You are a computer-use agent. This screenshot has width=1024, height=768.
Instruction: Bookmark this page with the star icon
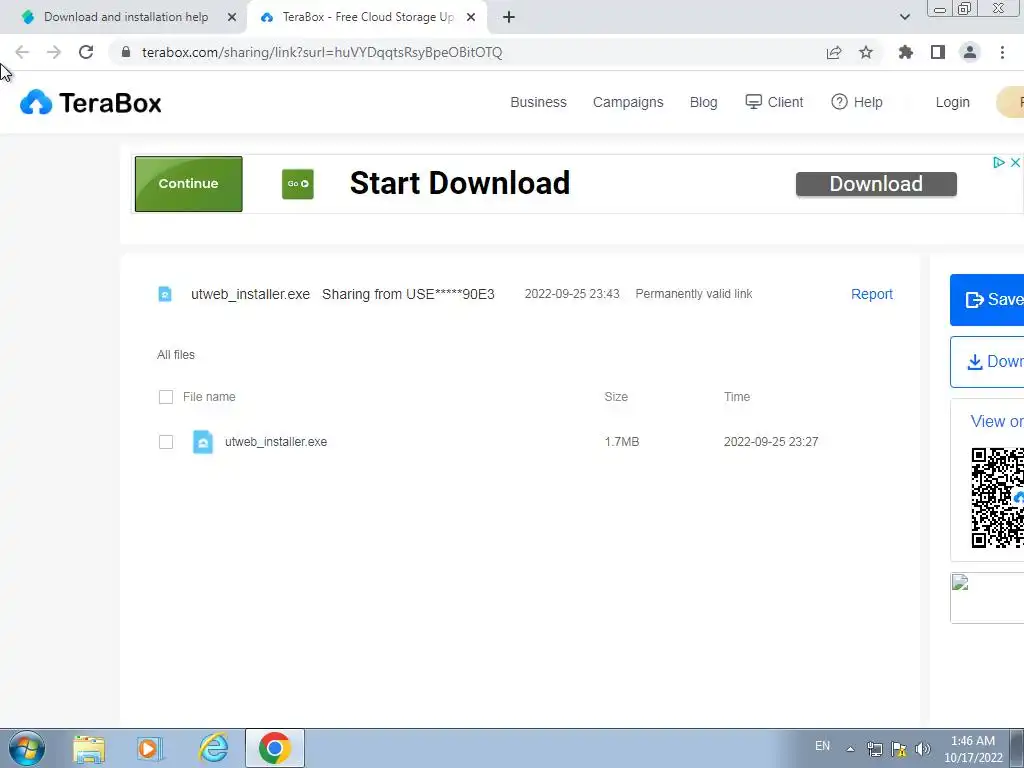866,52
